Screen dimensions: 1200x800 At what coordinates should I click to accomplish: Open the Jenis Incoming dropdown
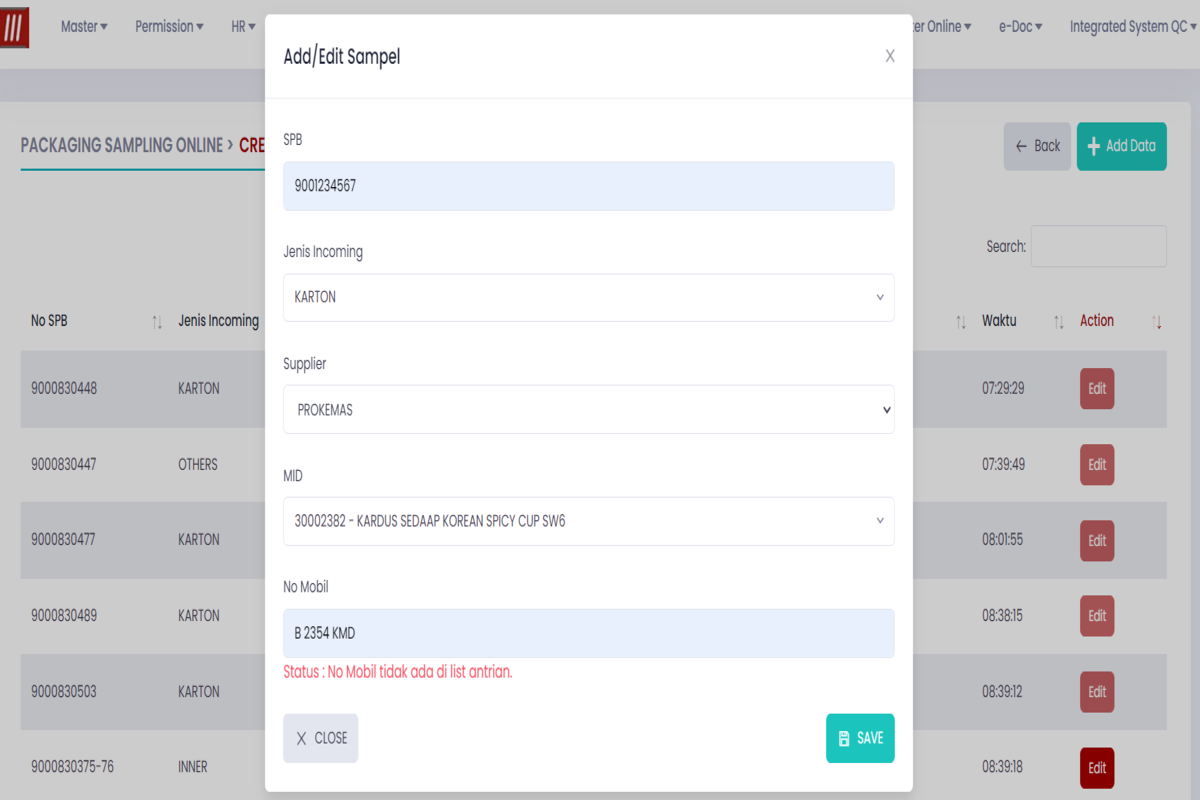588,297
